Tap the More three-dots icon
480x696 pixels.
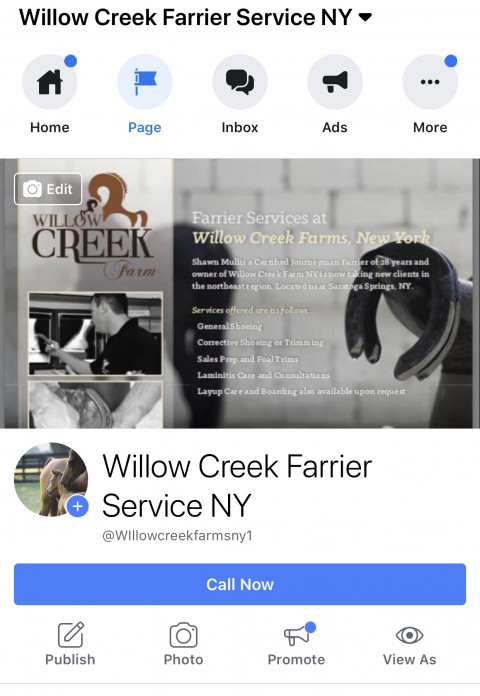[x=430, y=82]
